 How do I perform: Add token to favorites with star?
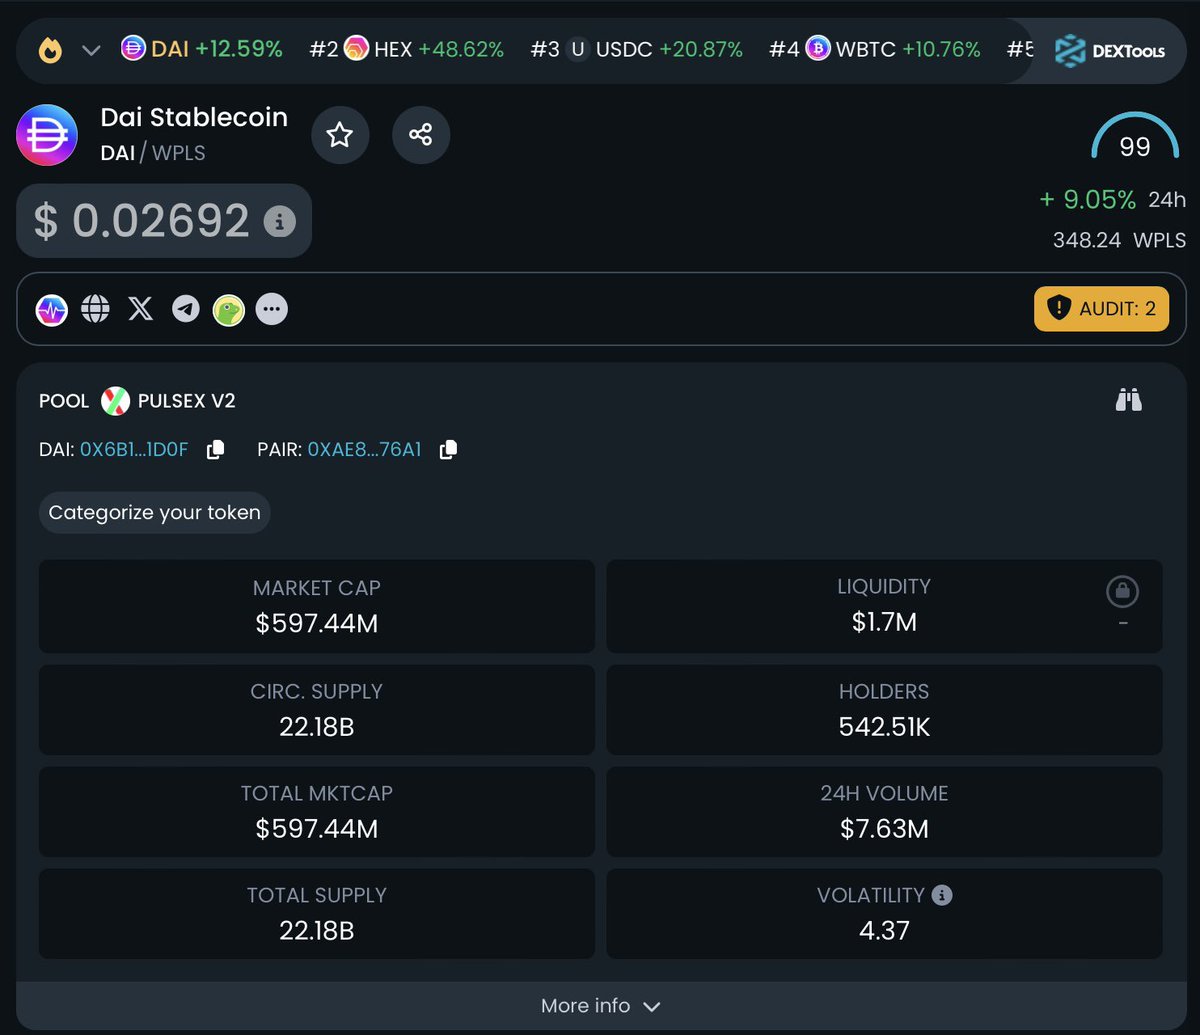(340, 135)
